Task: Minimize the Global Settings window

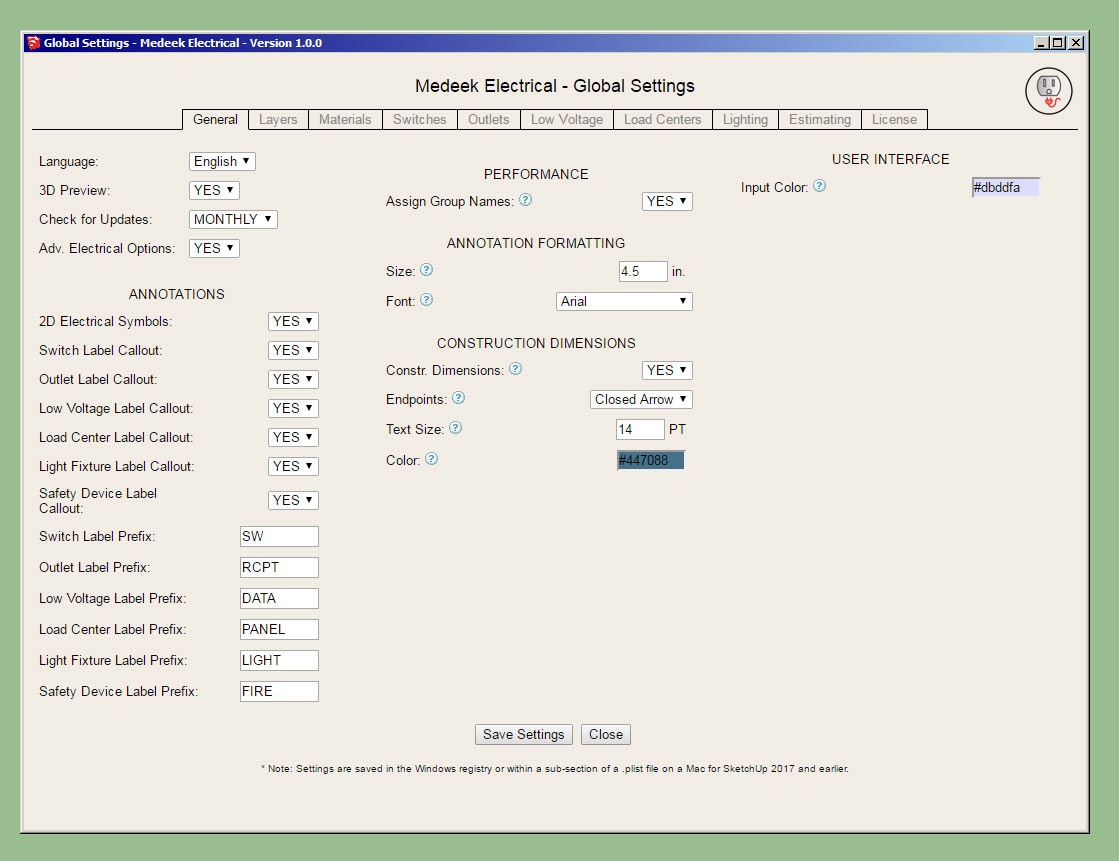Action: (1042, 43)
